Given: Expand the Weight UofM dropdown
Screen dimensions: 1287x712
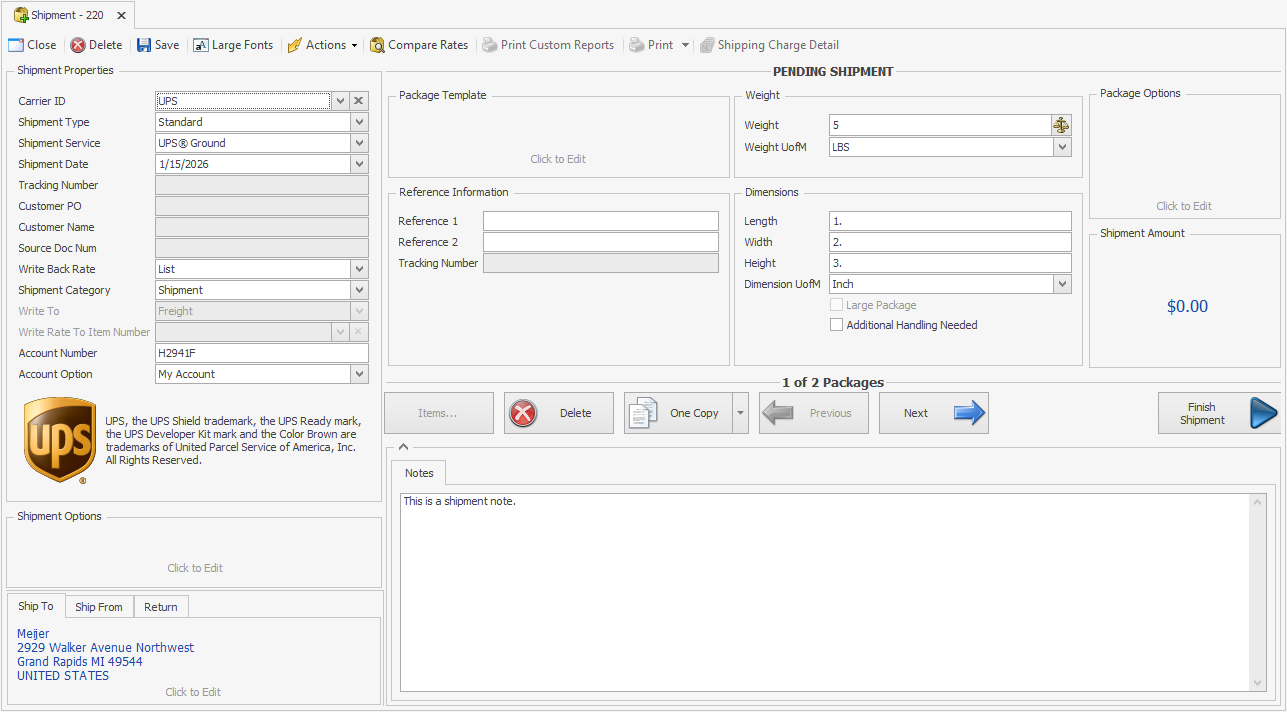Looking at the screenshot, I should click(x=1061, y=147).
